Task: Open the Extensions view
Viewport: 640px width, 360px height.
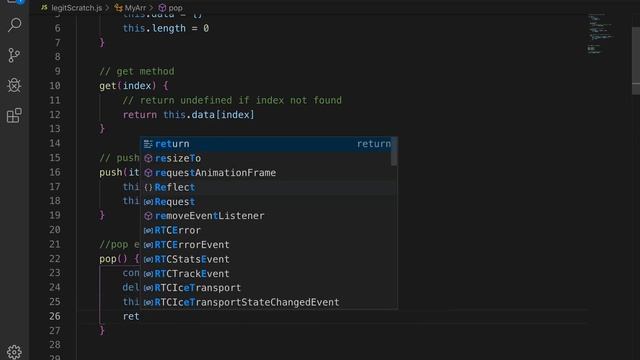Action: tap(14, 116)
